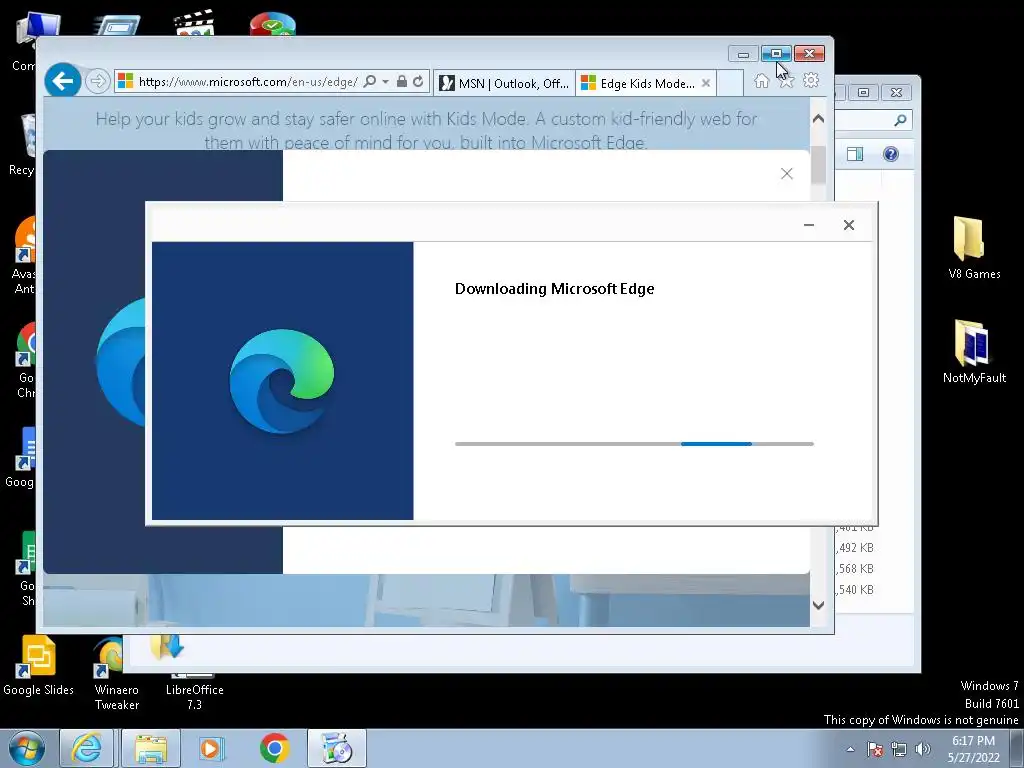Screen dimensions: 1024x768
Task: Click the 568 KB size entry in Explorer
Action: click(856, 569)
